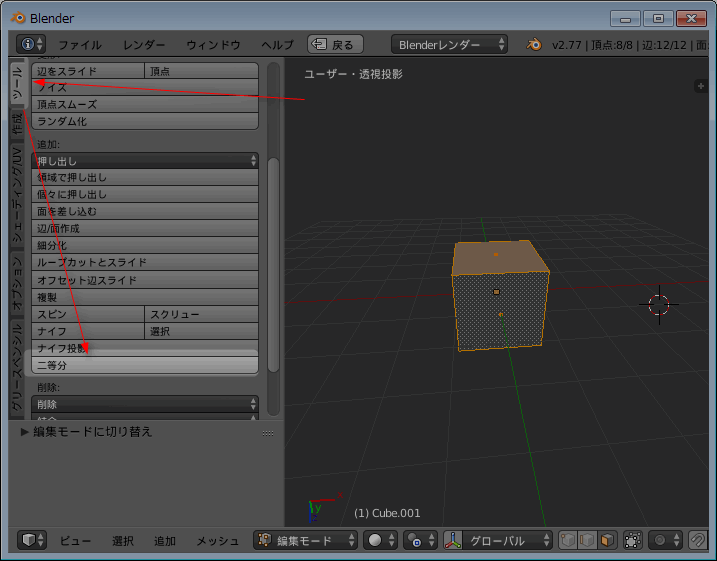Click the スクリュー button
The image size is (717, 561).
(x=201, y=315)
